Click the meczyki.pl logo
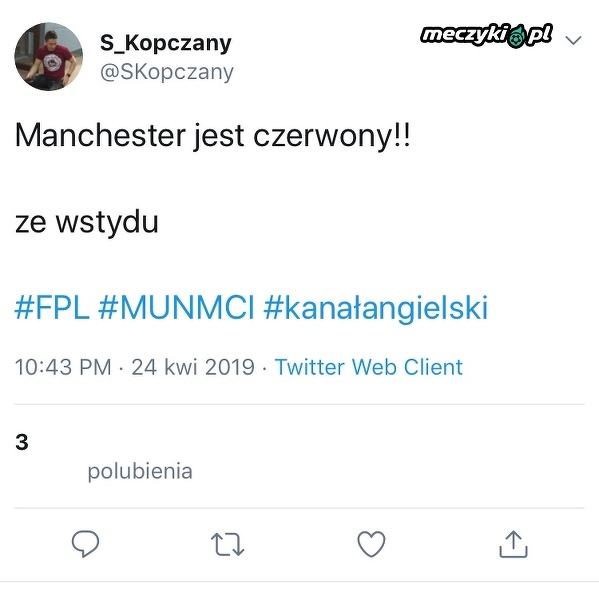Screen dimensions: 599x596 tap(486, 36)
